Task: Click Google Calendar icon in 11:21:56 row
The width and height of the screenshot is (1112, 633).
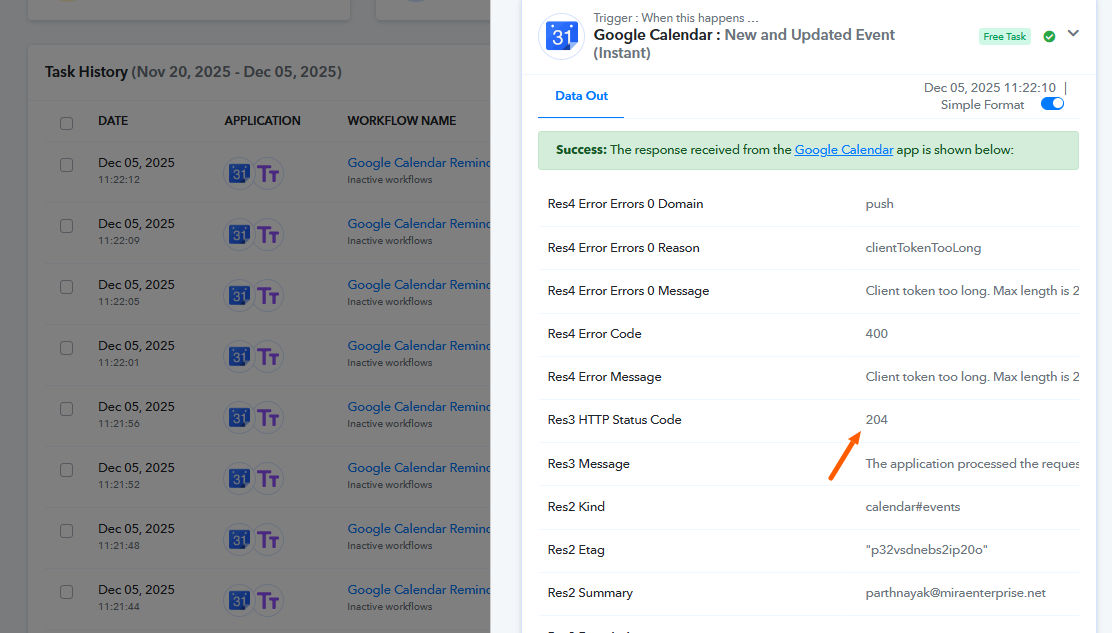Action: (x=238, y=418)
